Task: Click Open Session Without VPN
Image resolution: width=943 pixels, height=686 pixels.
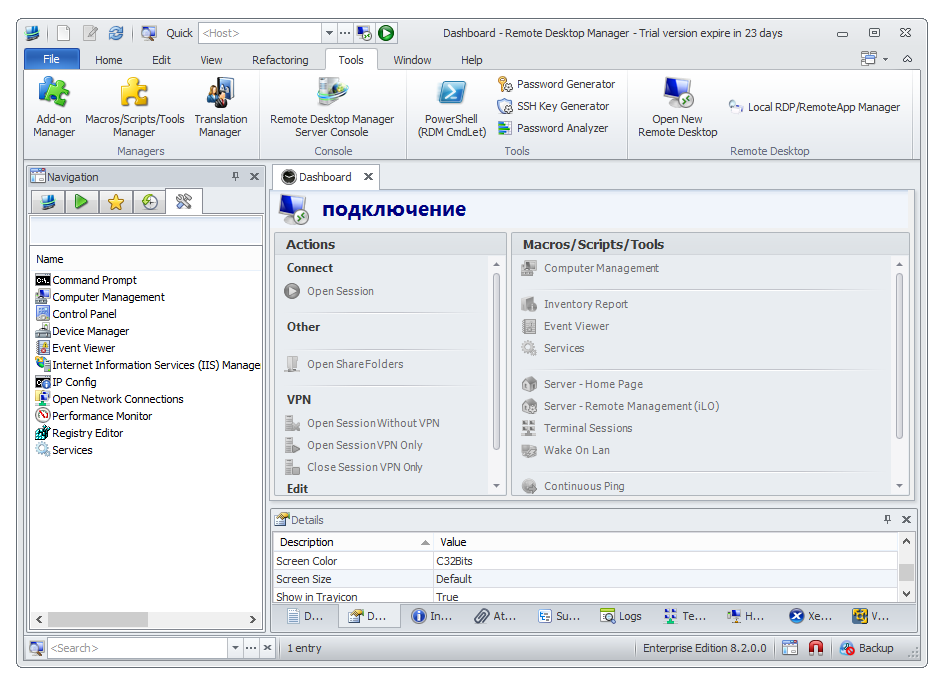Action: (x=362, y=423)
